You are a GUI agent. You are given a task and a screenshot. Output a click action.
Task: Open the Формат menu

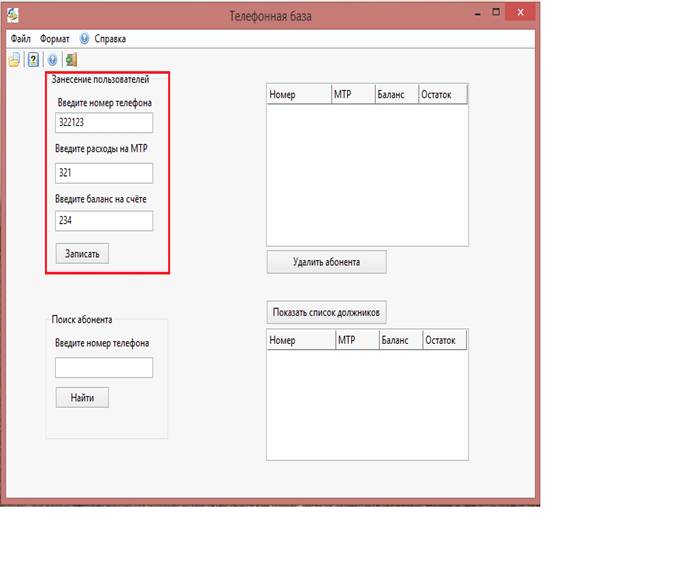pyautogui.click(x=55, y=39)
